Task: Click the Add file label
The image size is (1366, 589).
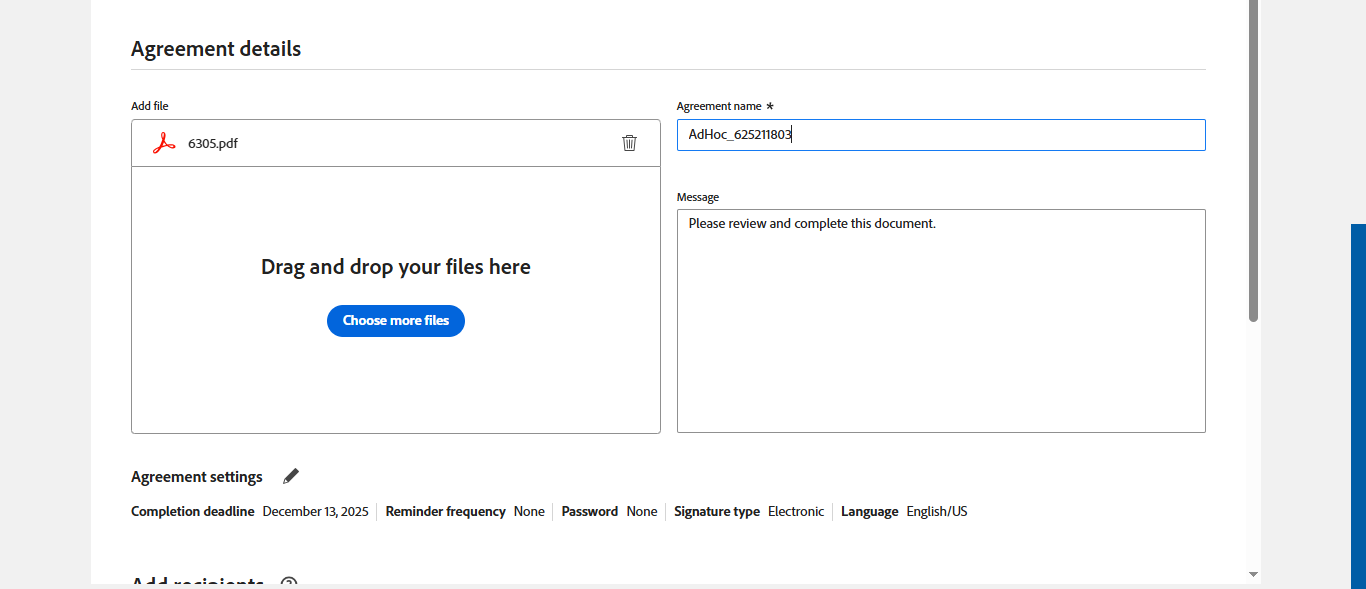Action: click(x=150, y=106)
